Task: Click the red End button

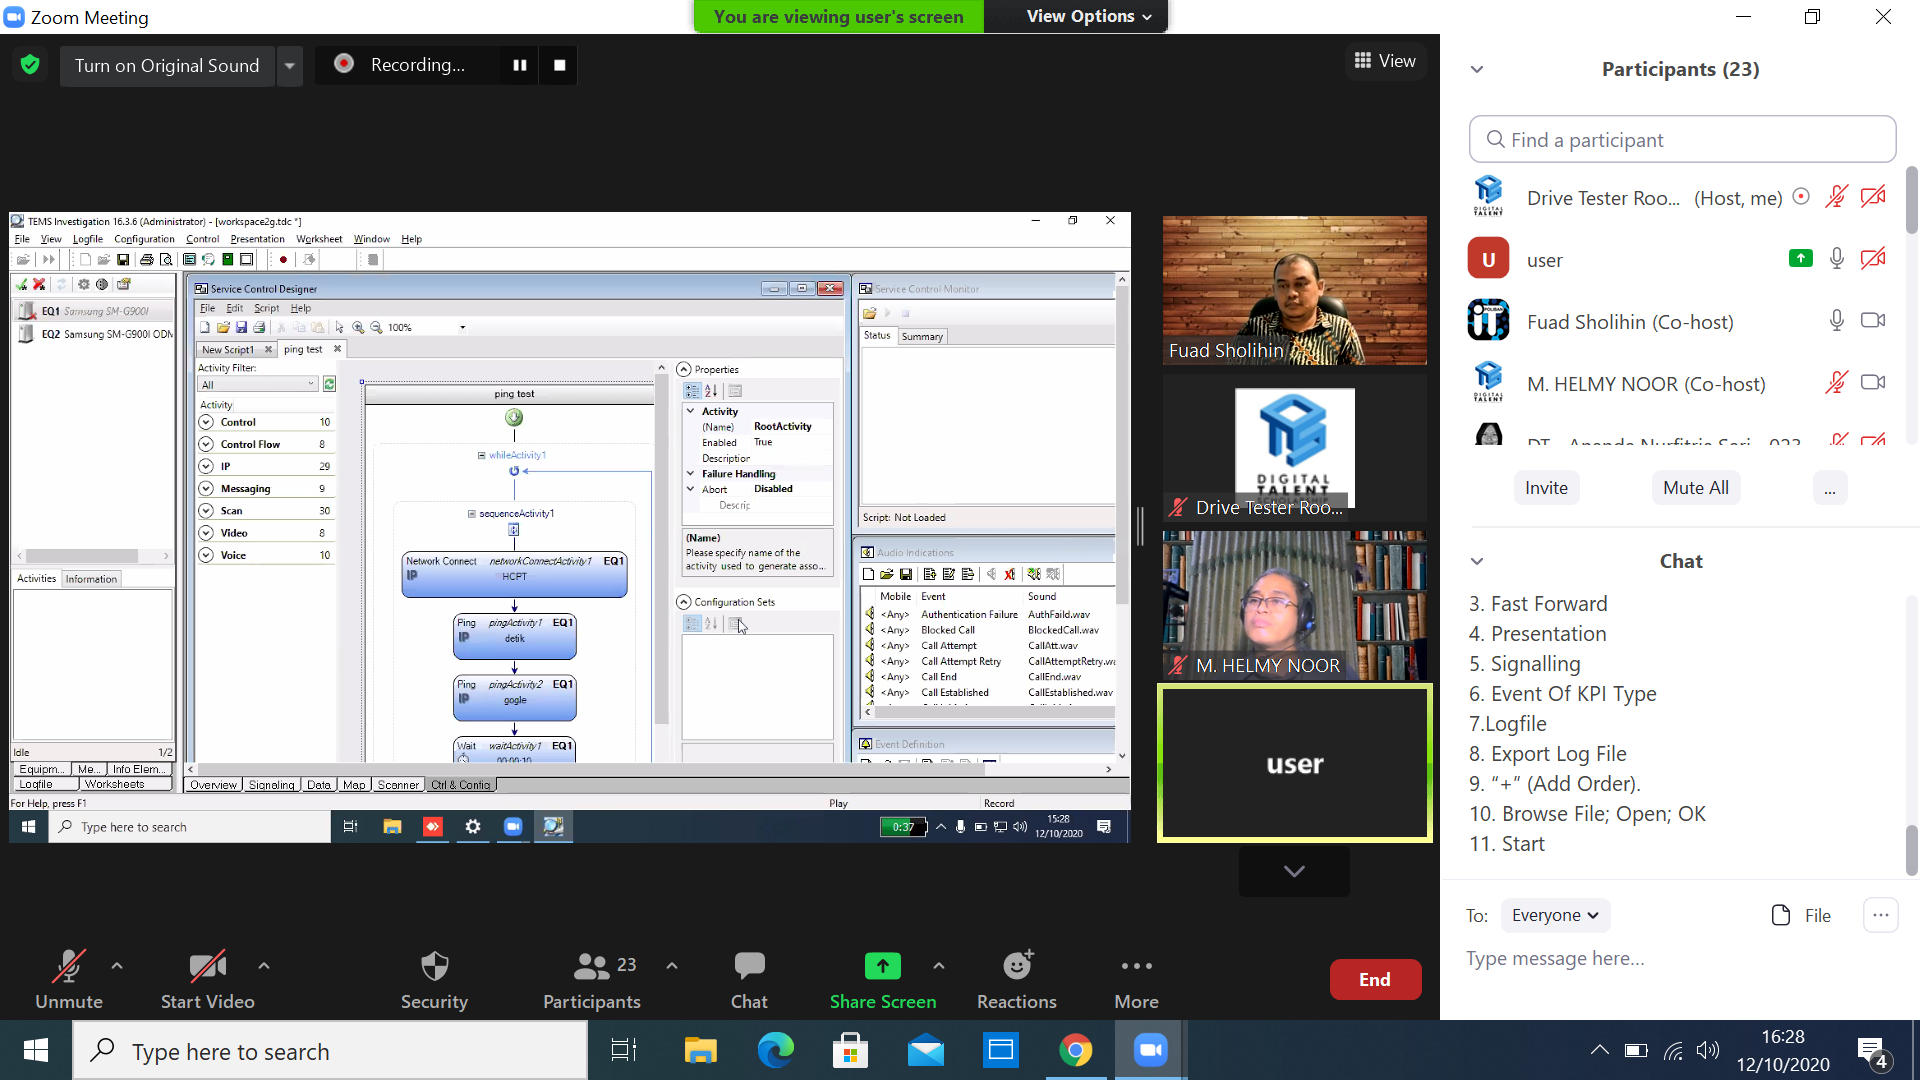Action: coord(1375,979)
